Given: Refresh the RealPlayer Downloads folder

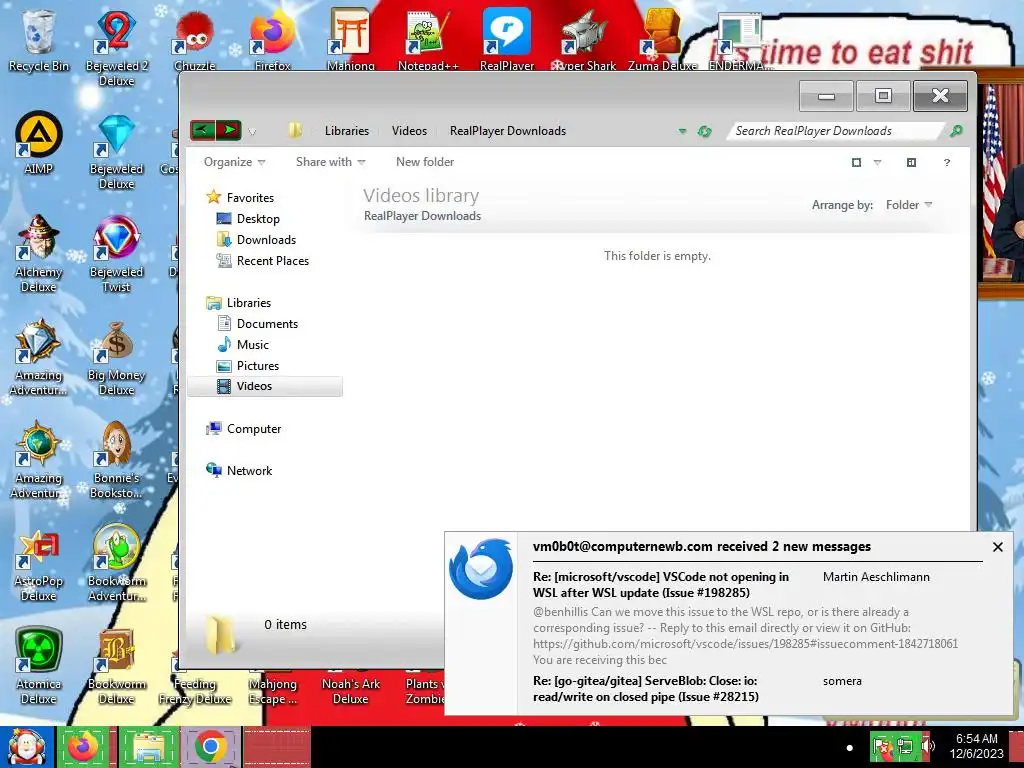Looking at the screenshot, I should point(704,131).
